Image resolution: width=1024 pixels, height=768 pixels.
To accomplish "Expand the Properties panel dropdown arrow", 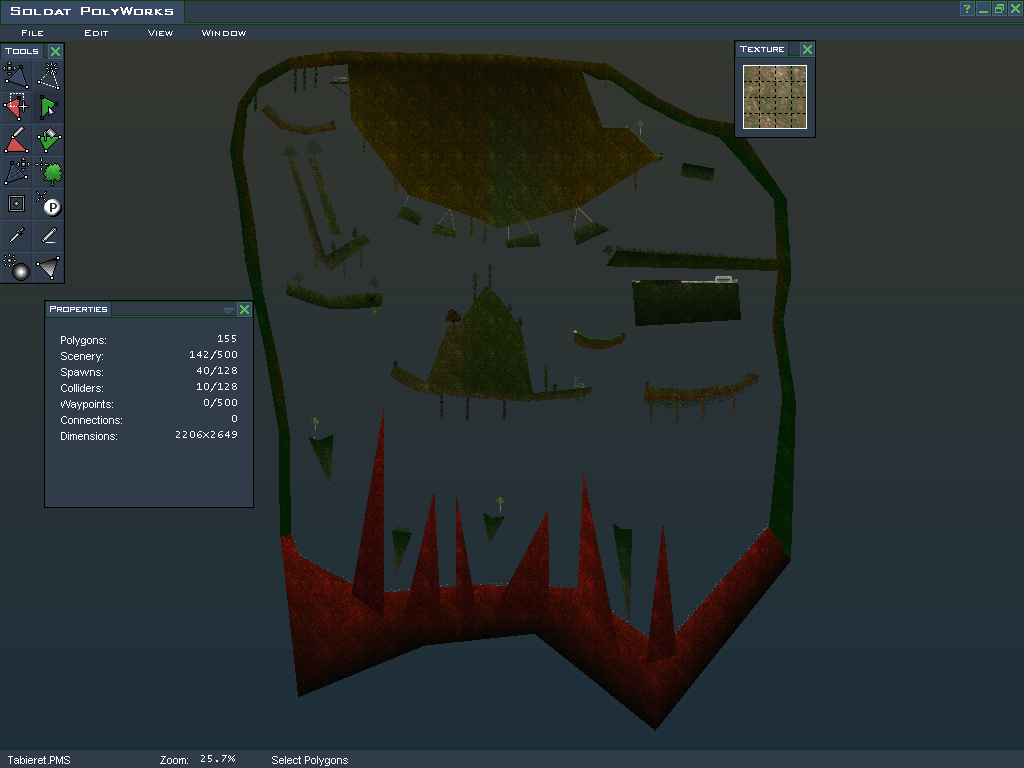I will [228, 310].
